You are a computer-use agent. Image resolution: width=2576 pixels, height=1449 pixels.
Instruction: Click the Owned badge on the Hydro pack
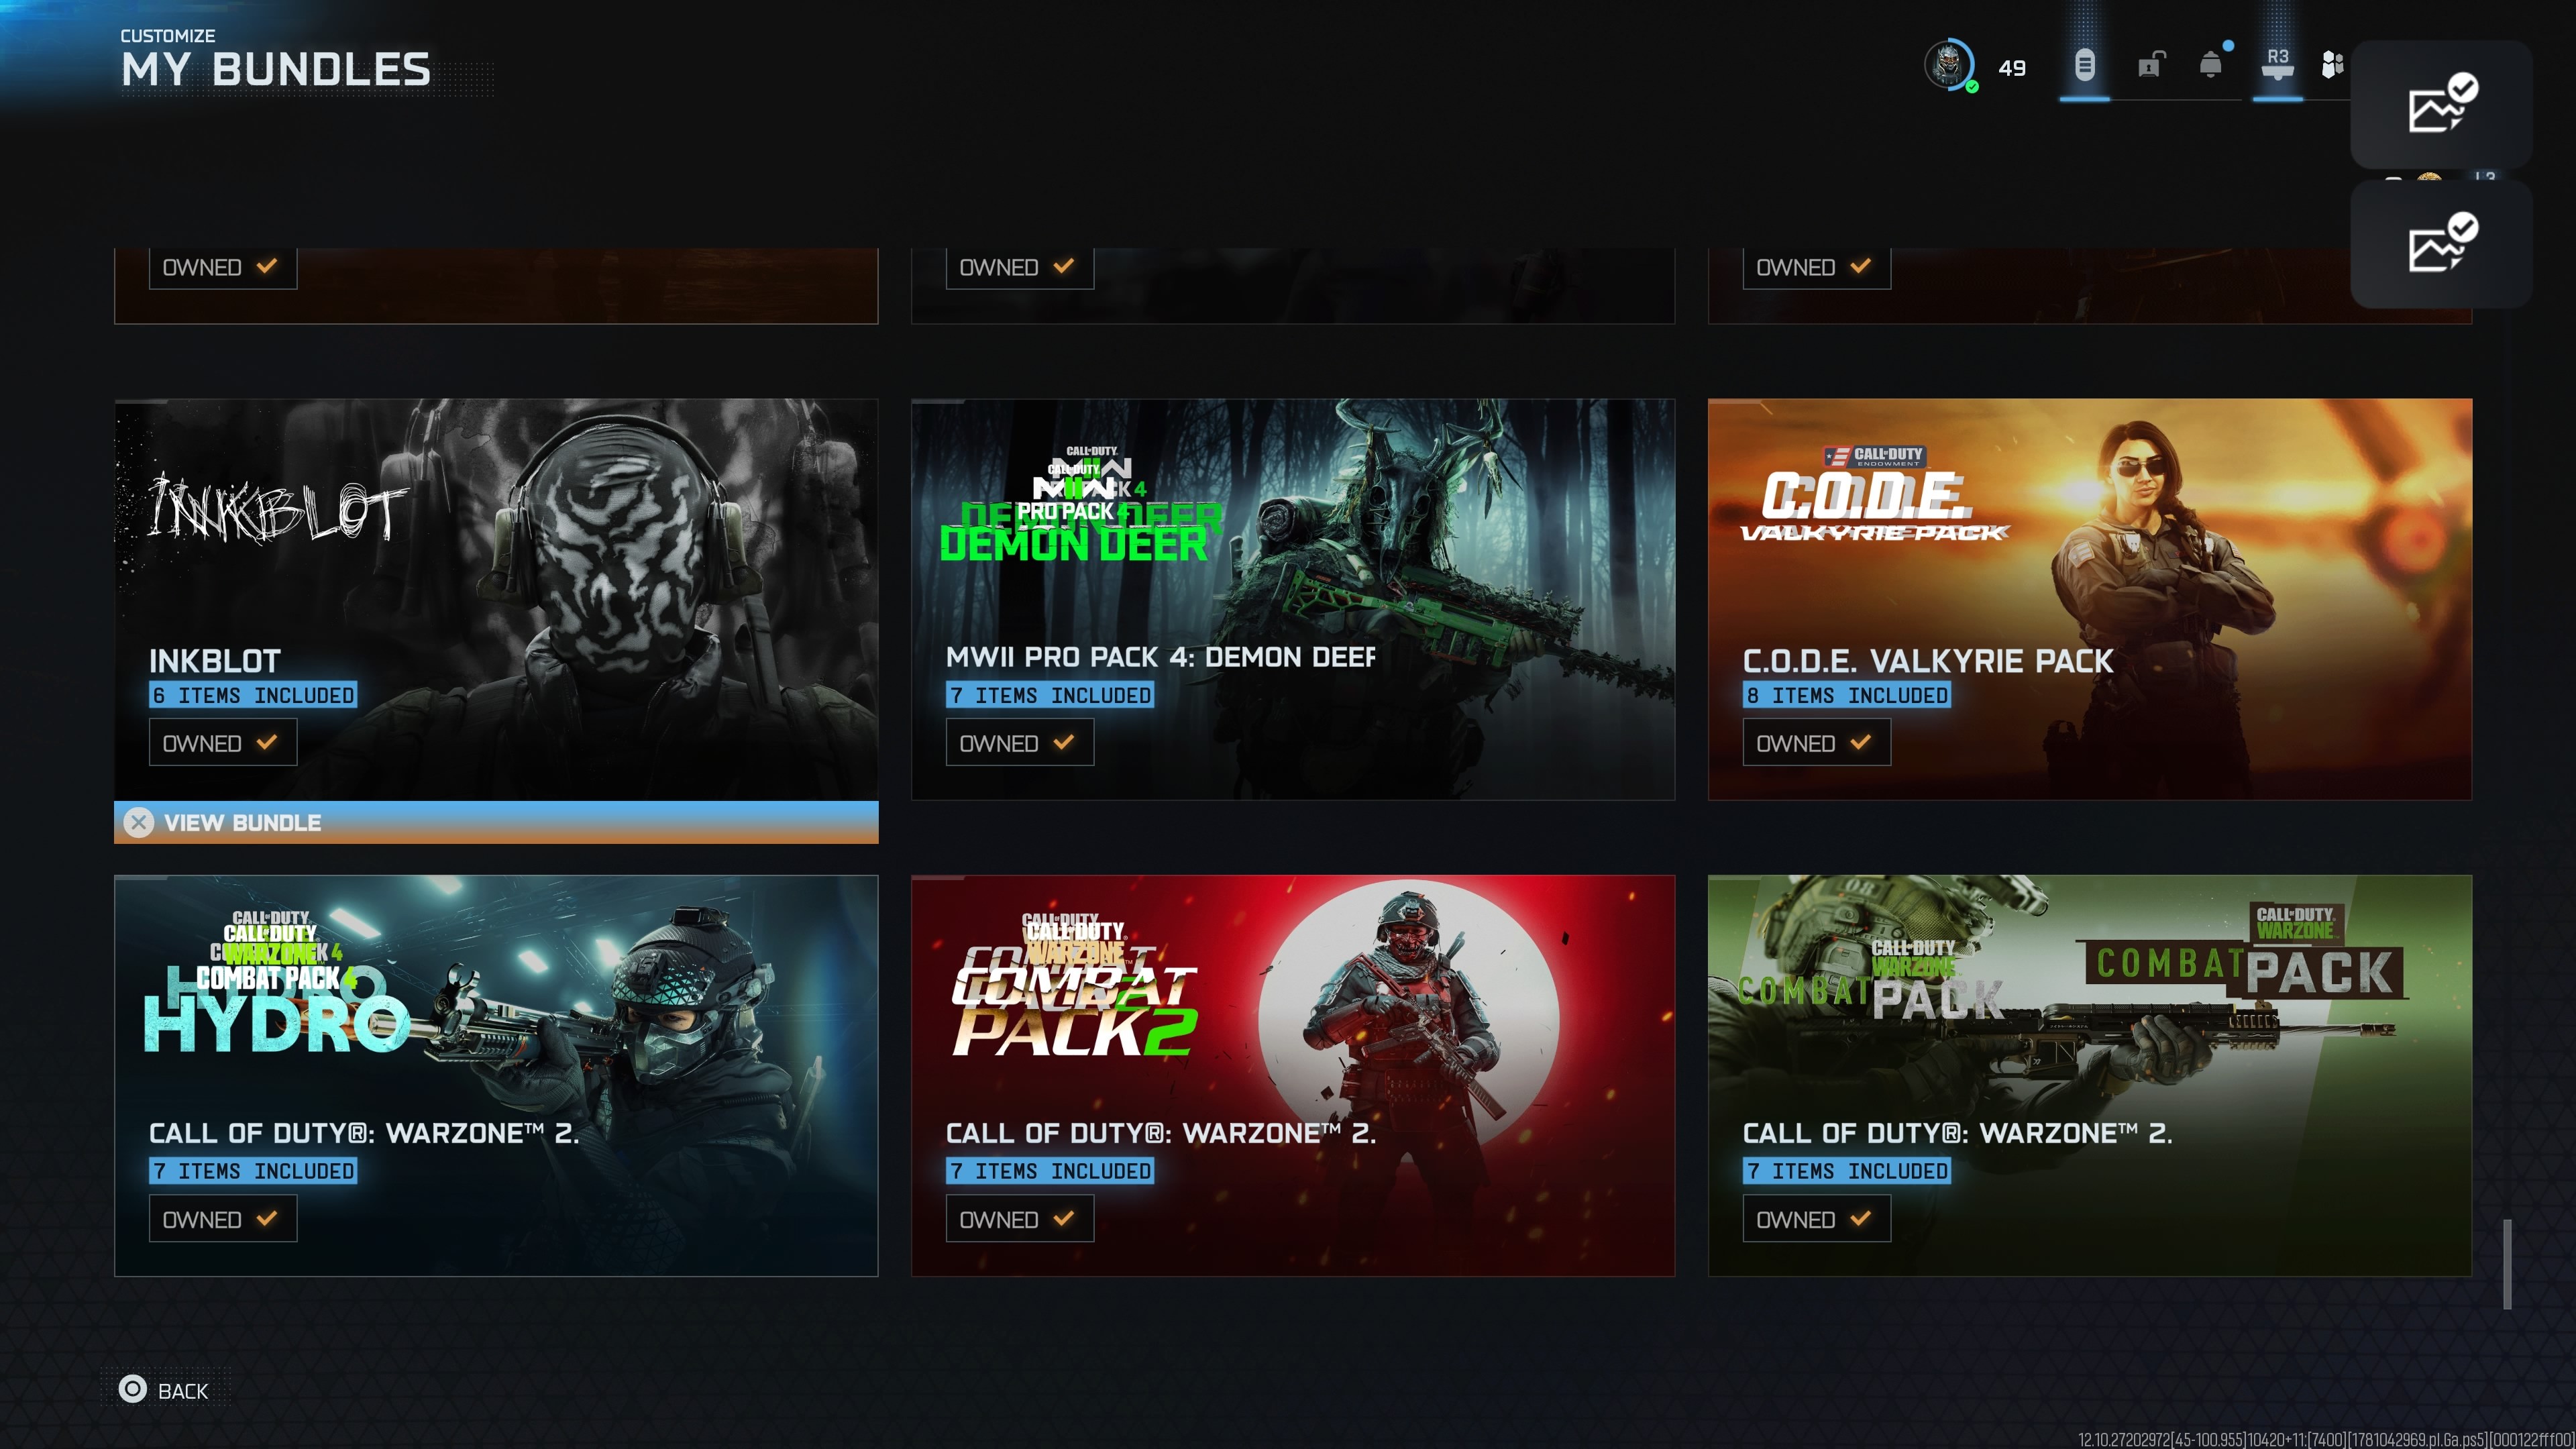click(223, 1219)
